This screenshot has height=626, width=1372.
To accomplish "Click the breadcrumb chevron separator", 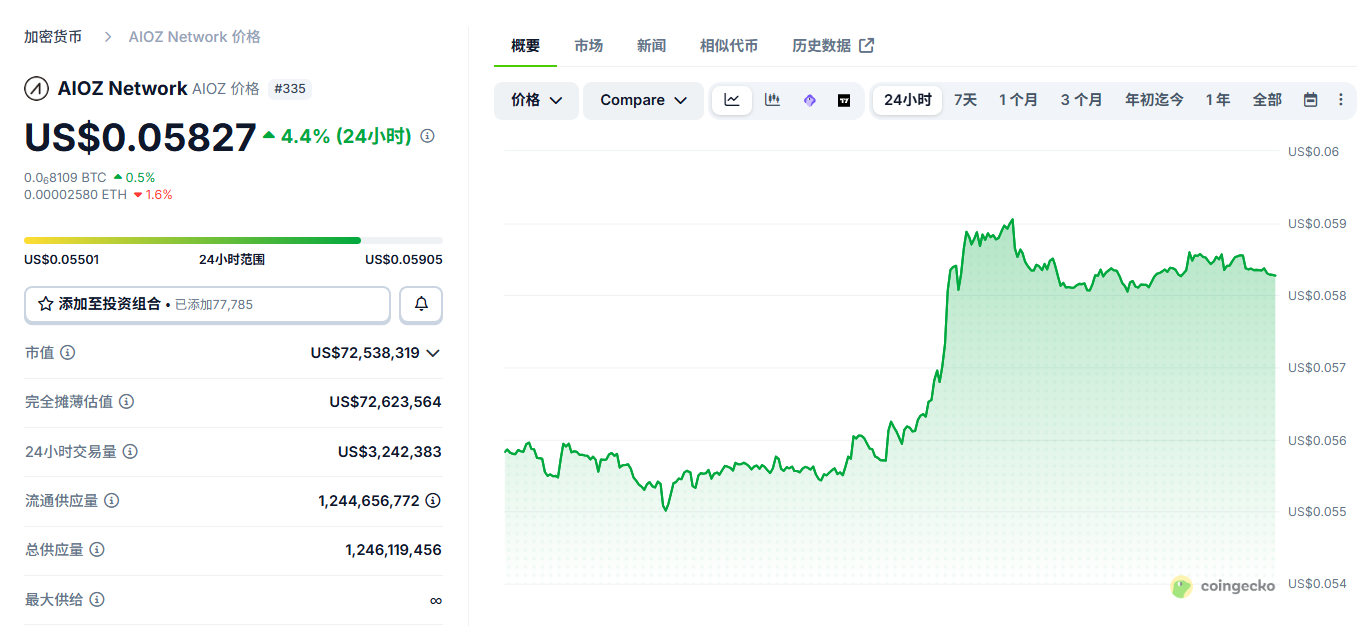I will tap(108, 37).
